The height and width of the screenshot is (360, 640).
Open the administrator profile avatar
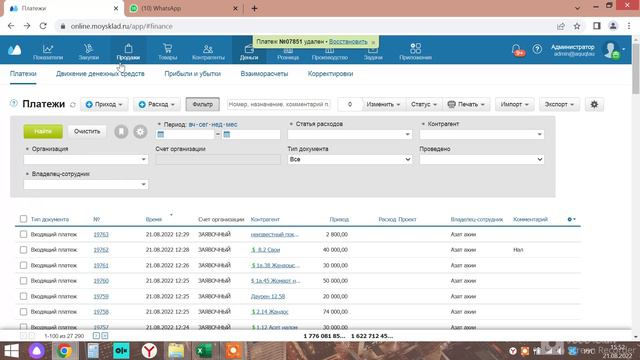pyautogui.click(x=611, y=50)
